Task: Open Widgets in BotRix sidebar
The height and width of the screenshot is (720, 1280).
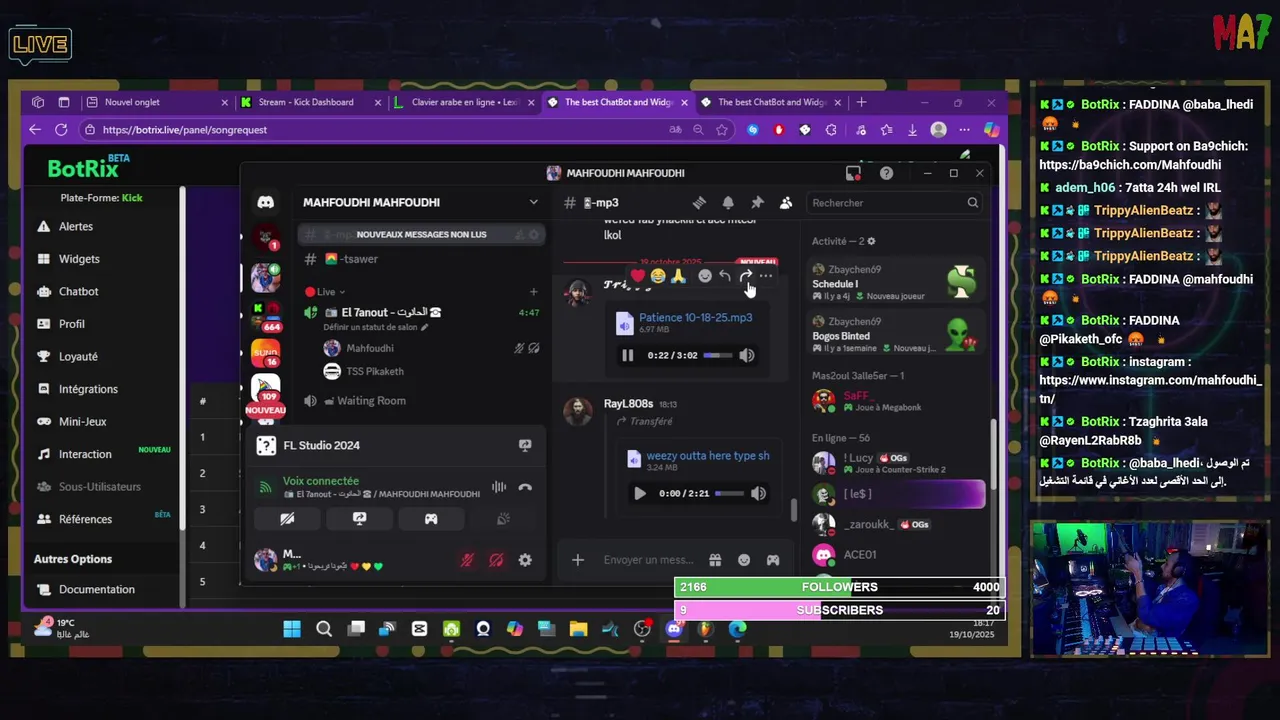Action: click(79, 259)
